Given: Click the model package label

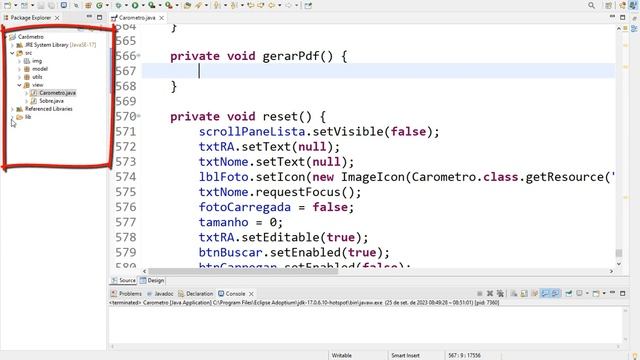Looking at the screenshot, I should [40, 69].
